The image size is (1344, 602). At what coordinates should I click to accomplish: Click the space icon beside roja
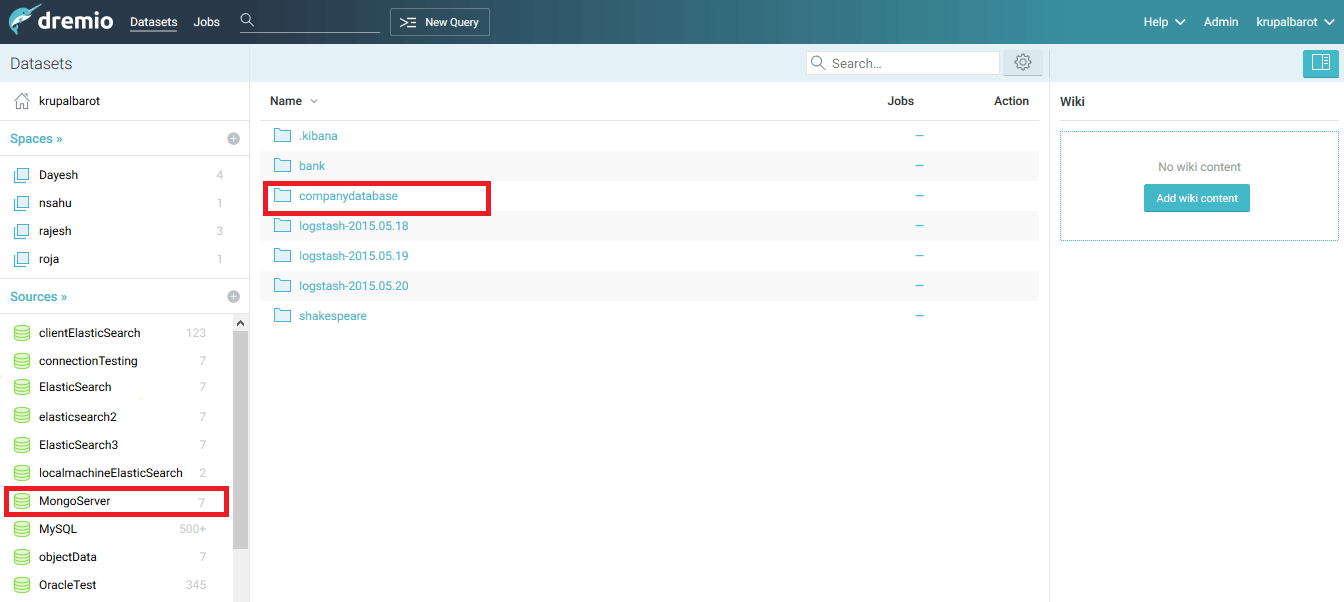coord(21,259)
